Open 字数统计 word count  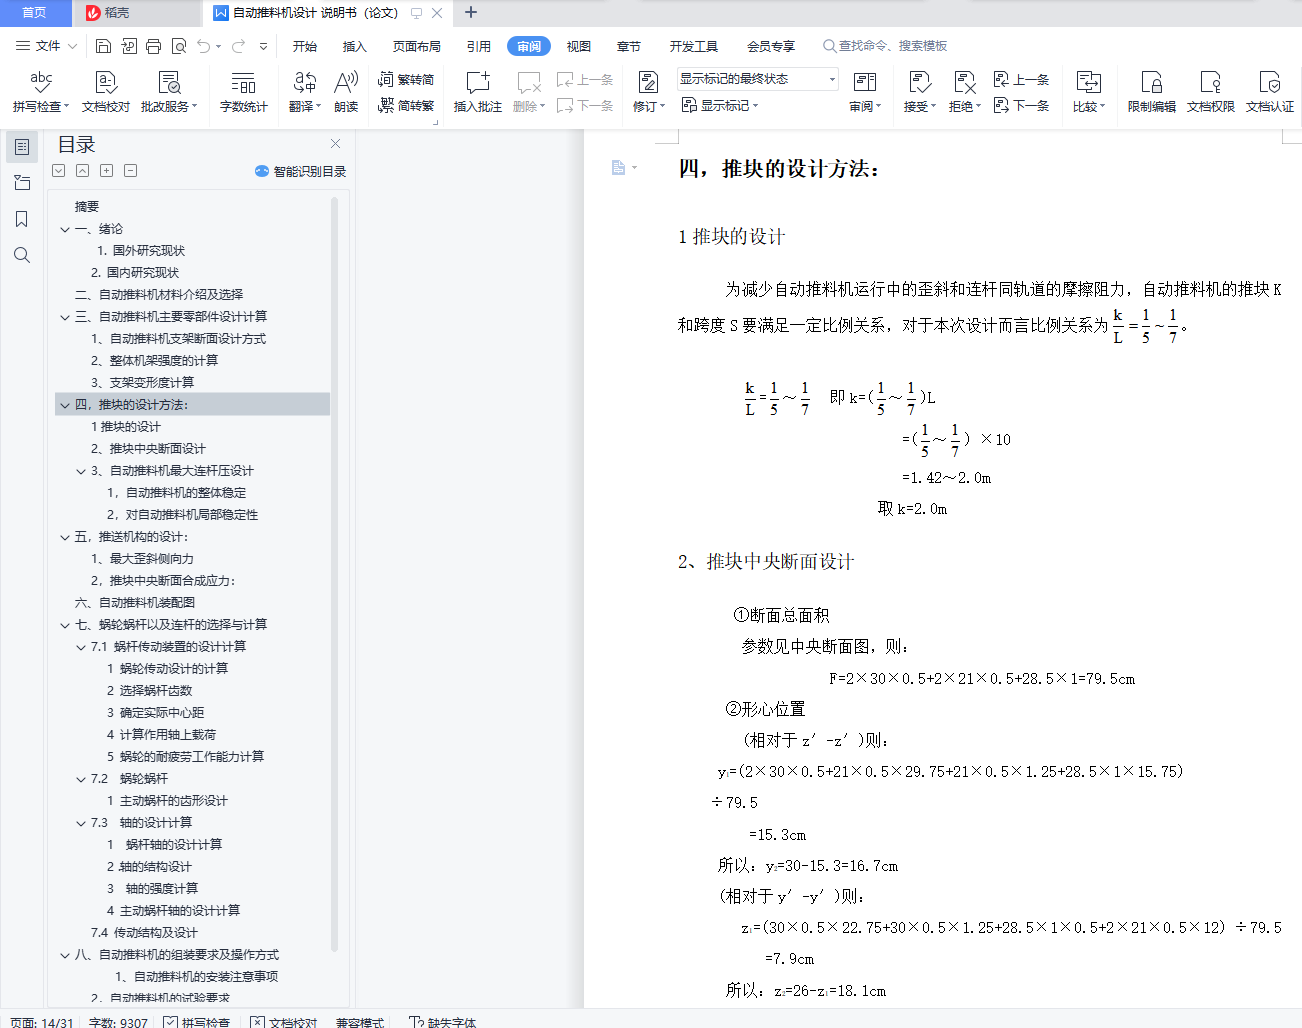click(x=244, y=91)
